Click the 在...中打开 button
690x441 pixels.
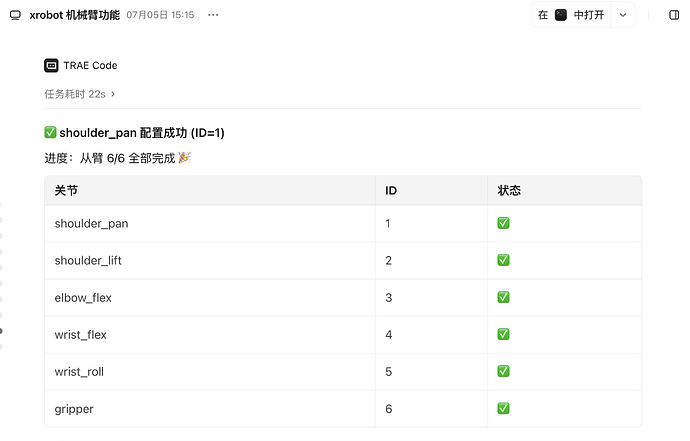[571, 15]
